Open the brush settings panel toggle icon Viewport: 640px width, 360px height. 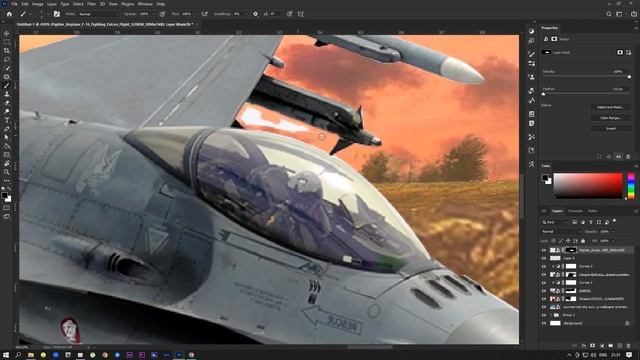(x=57, y=14)
